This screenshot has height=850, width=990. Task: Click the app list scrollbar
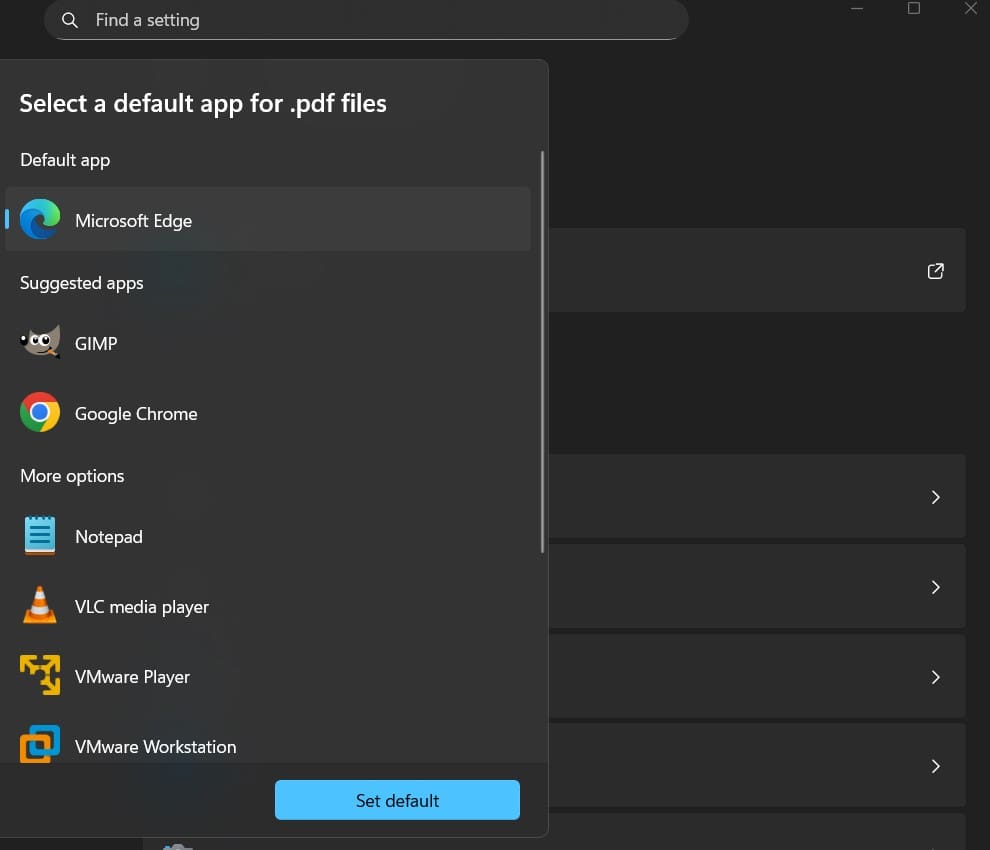pyautogui.click(x=542, y=350)
